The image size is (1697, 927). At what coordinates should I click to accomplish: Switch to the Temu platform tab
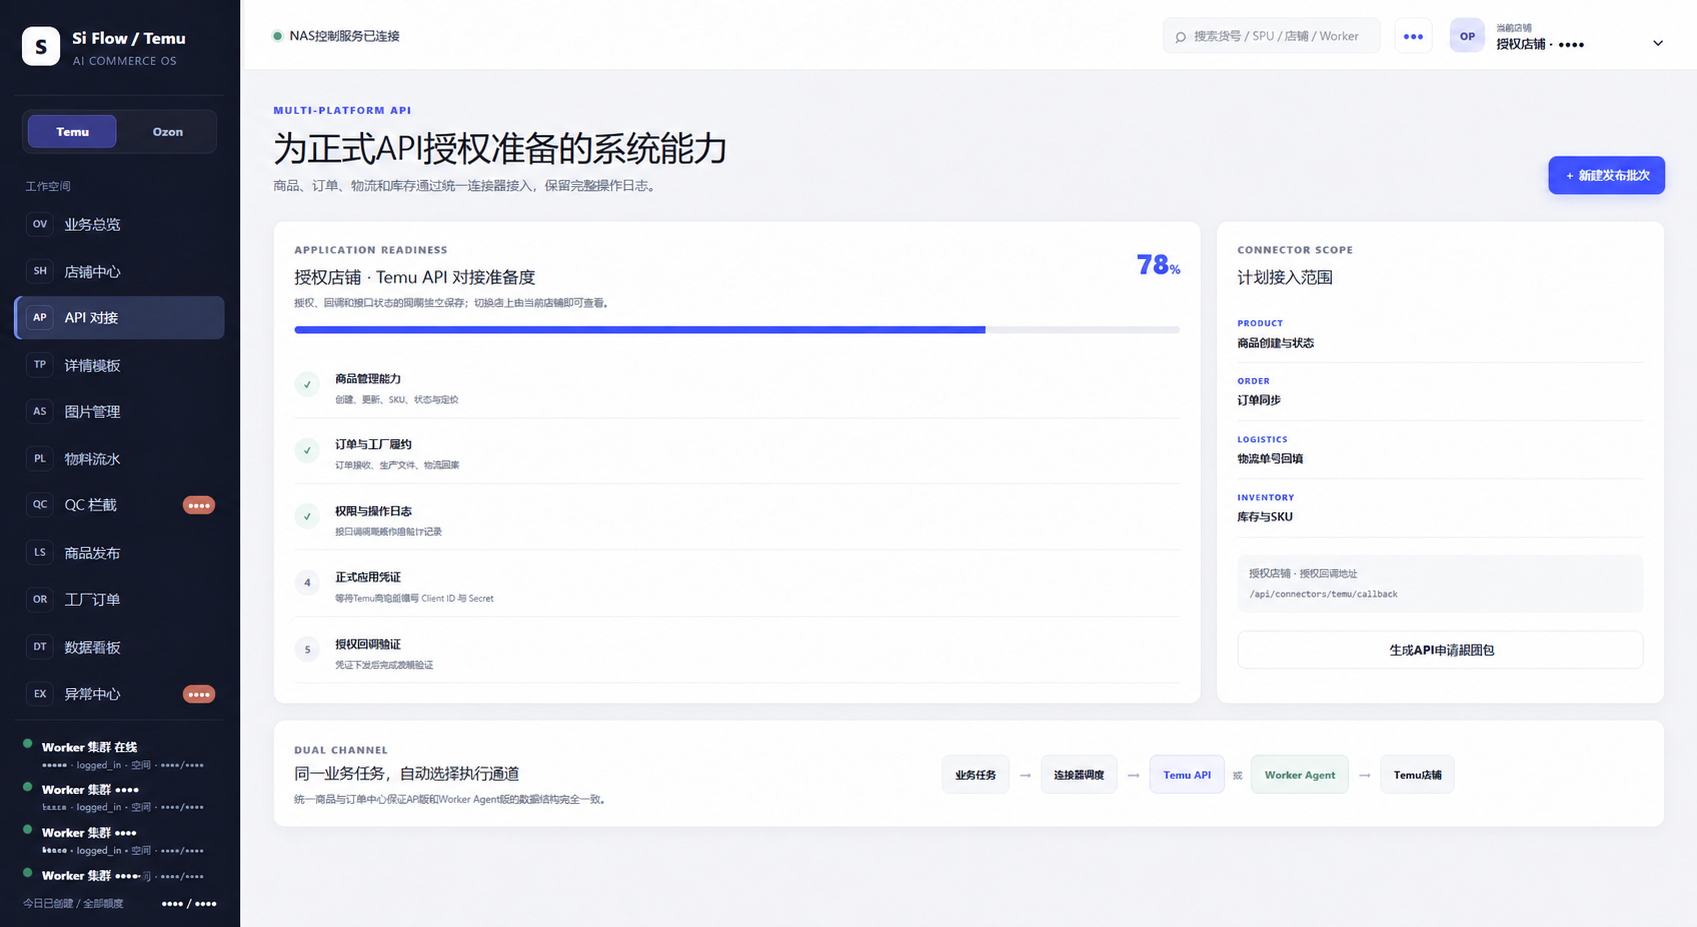72,132
